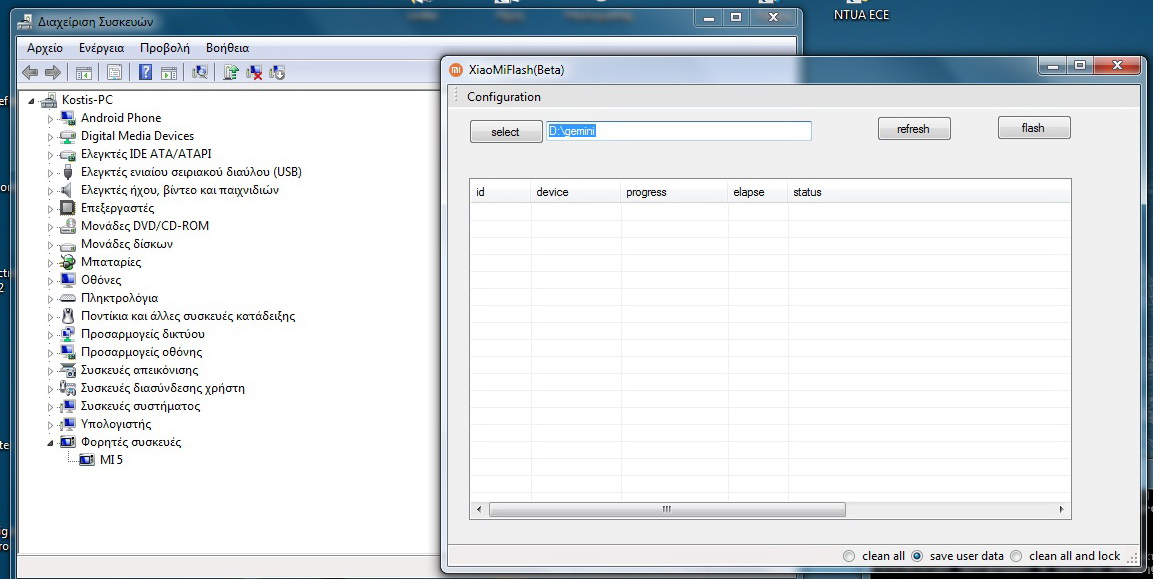Open the Ενέργεια menu

coord(101,48)
